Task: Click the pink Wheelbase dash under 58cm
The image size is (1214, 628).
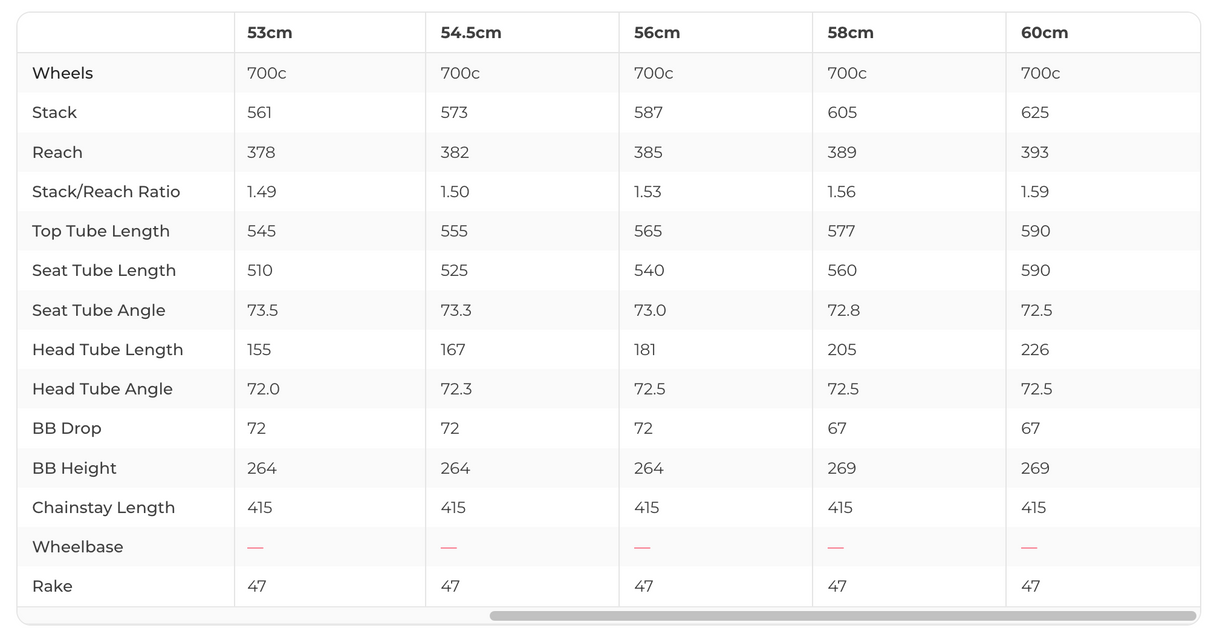Action: pos(836,548)
